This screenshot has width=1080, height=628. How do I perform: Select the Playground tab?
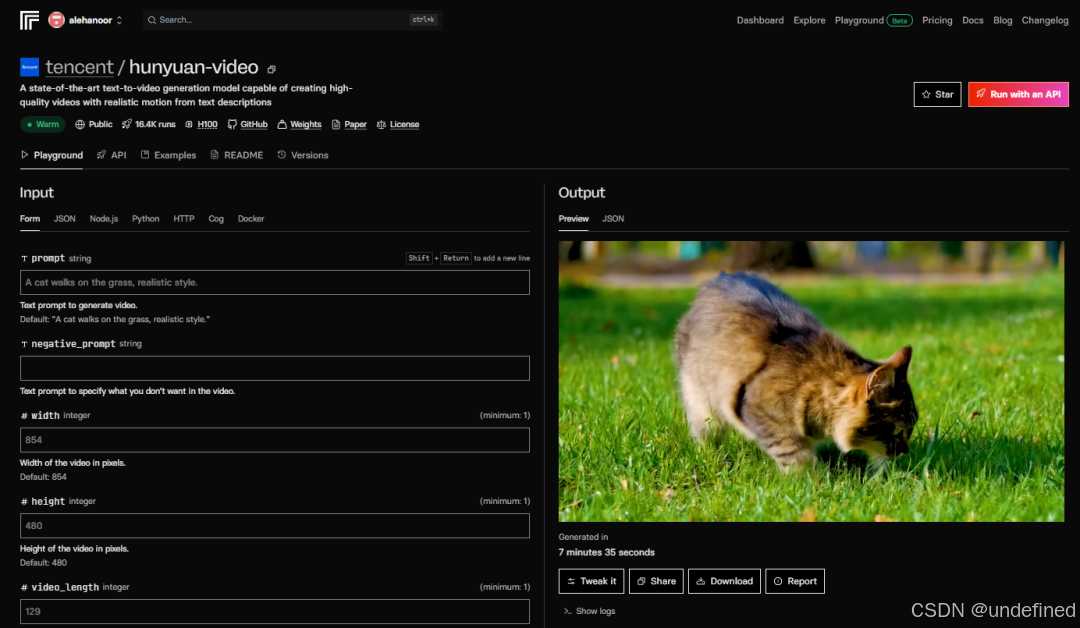point(52,156)
